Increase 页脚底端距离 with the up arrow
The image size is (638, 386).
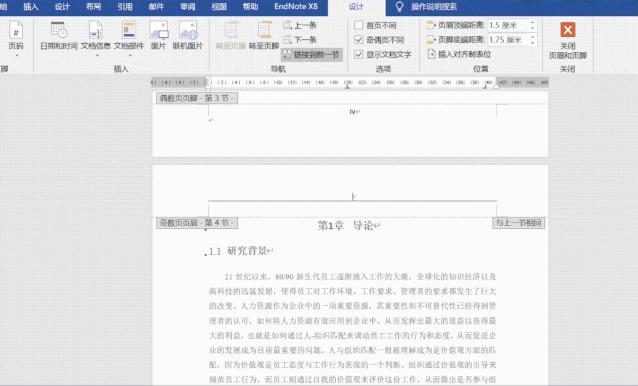[x=533, y=37]
